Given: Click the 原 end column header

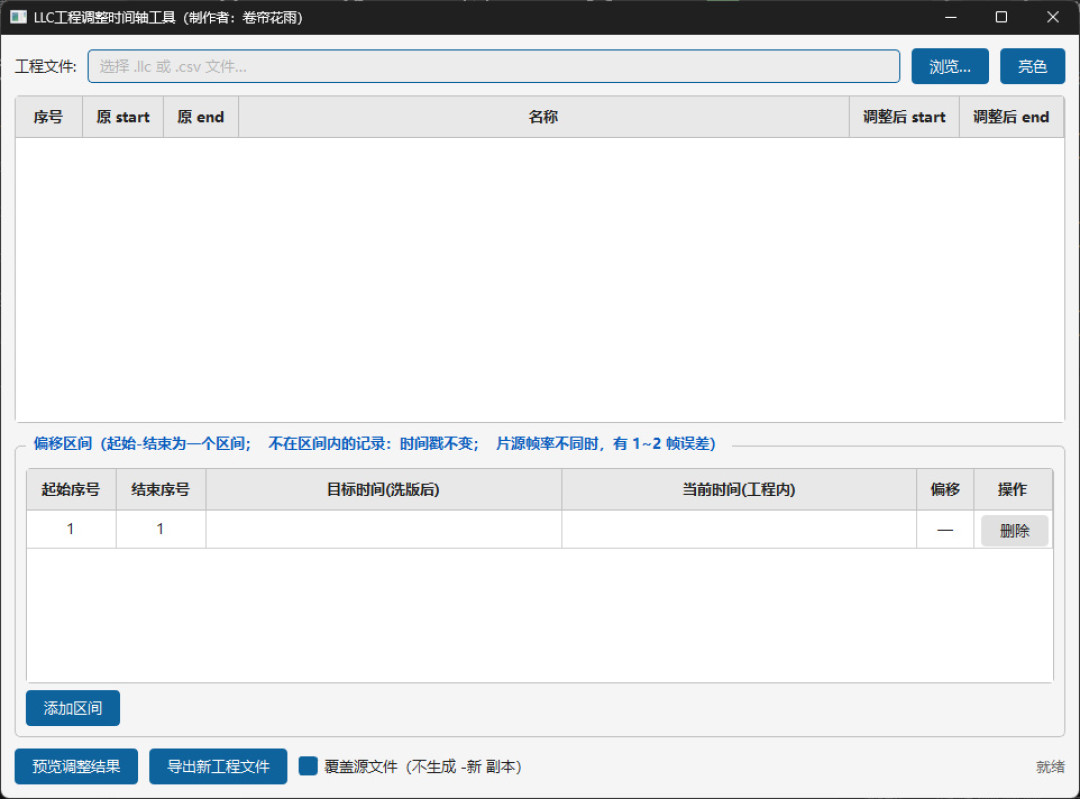Looking at the screenshot, I should click(201, 117).
